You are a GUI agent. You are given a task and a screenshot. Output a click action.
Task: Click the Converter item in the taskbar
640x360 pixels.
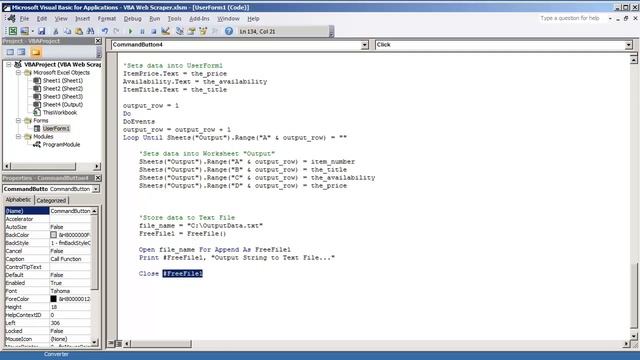click(x=56, y=354)
